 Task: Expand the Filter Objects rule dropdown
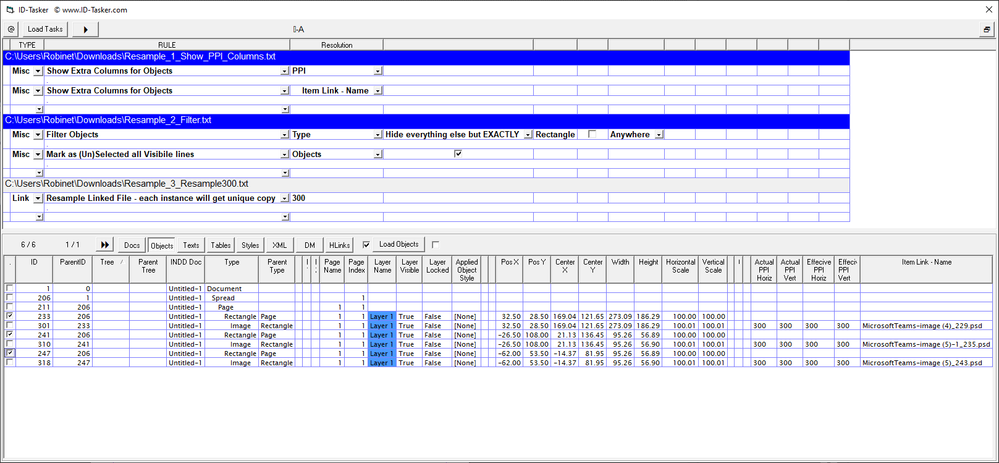click(x=285, y=135)
